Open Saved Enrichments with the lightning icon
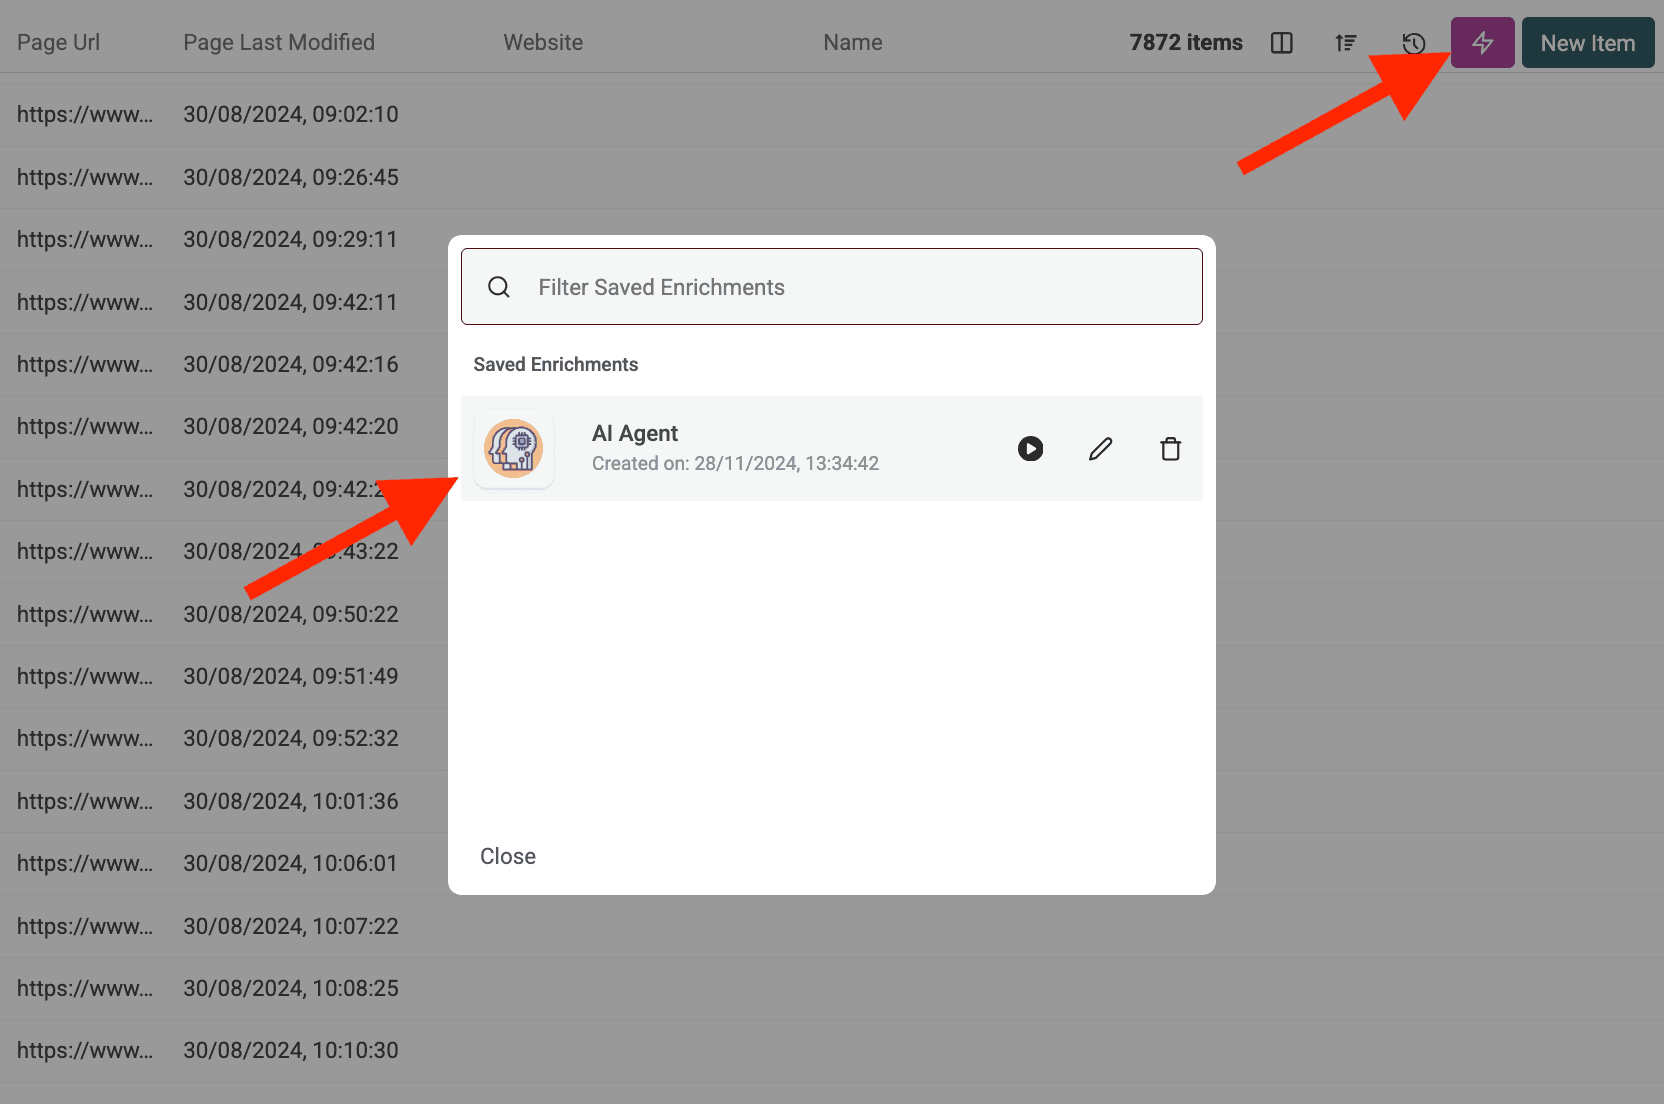The height and width of the screenshot is (1104, 1664). point(1482,42)
